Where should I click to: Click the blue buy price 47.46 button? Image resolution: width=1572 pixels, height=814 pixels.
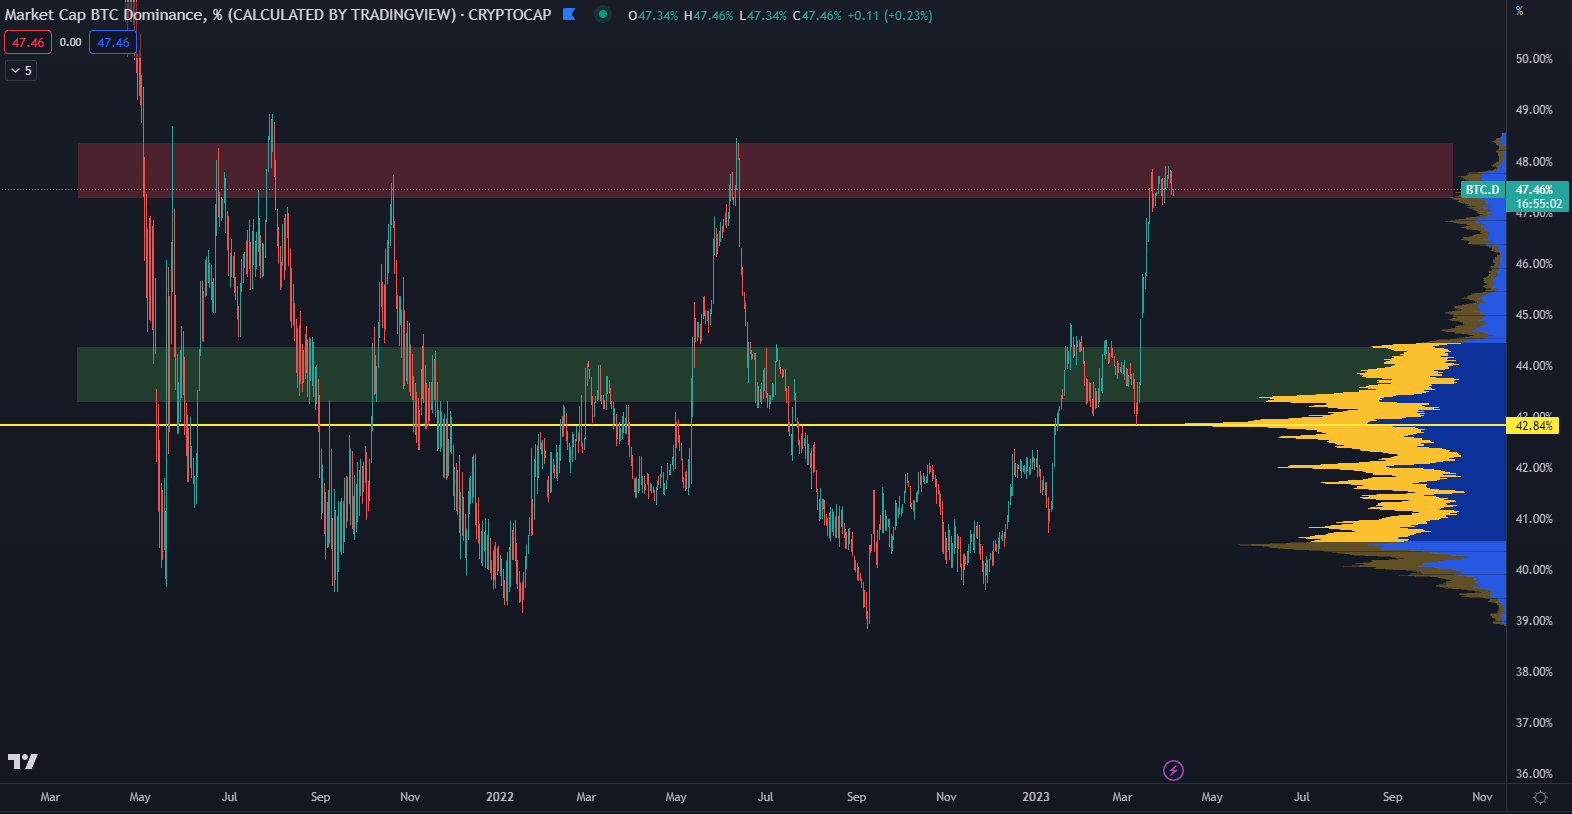point(113,43)
